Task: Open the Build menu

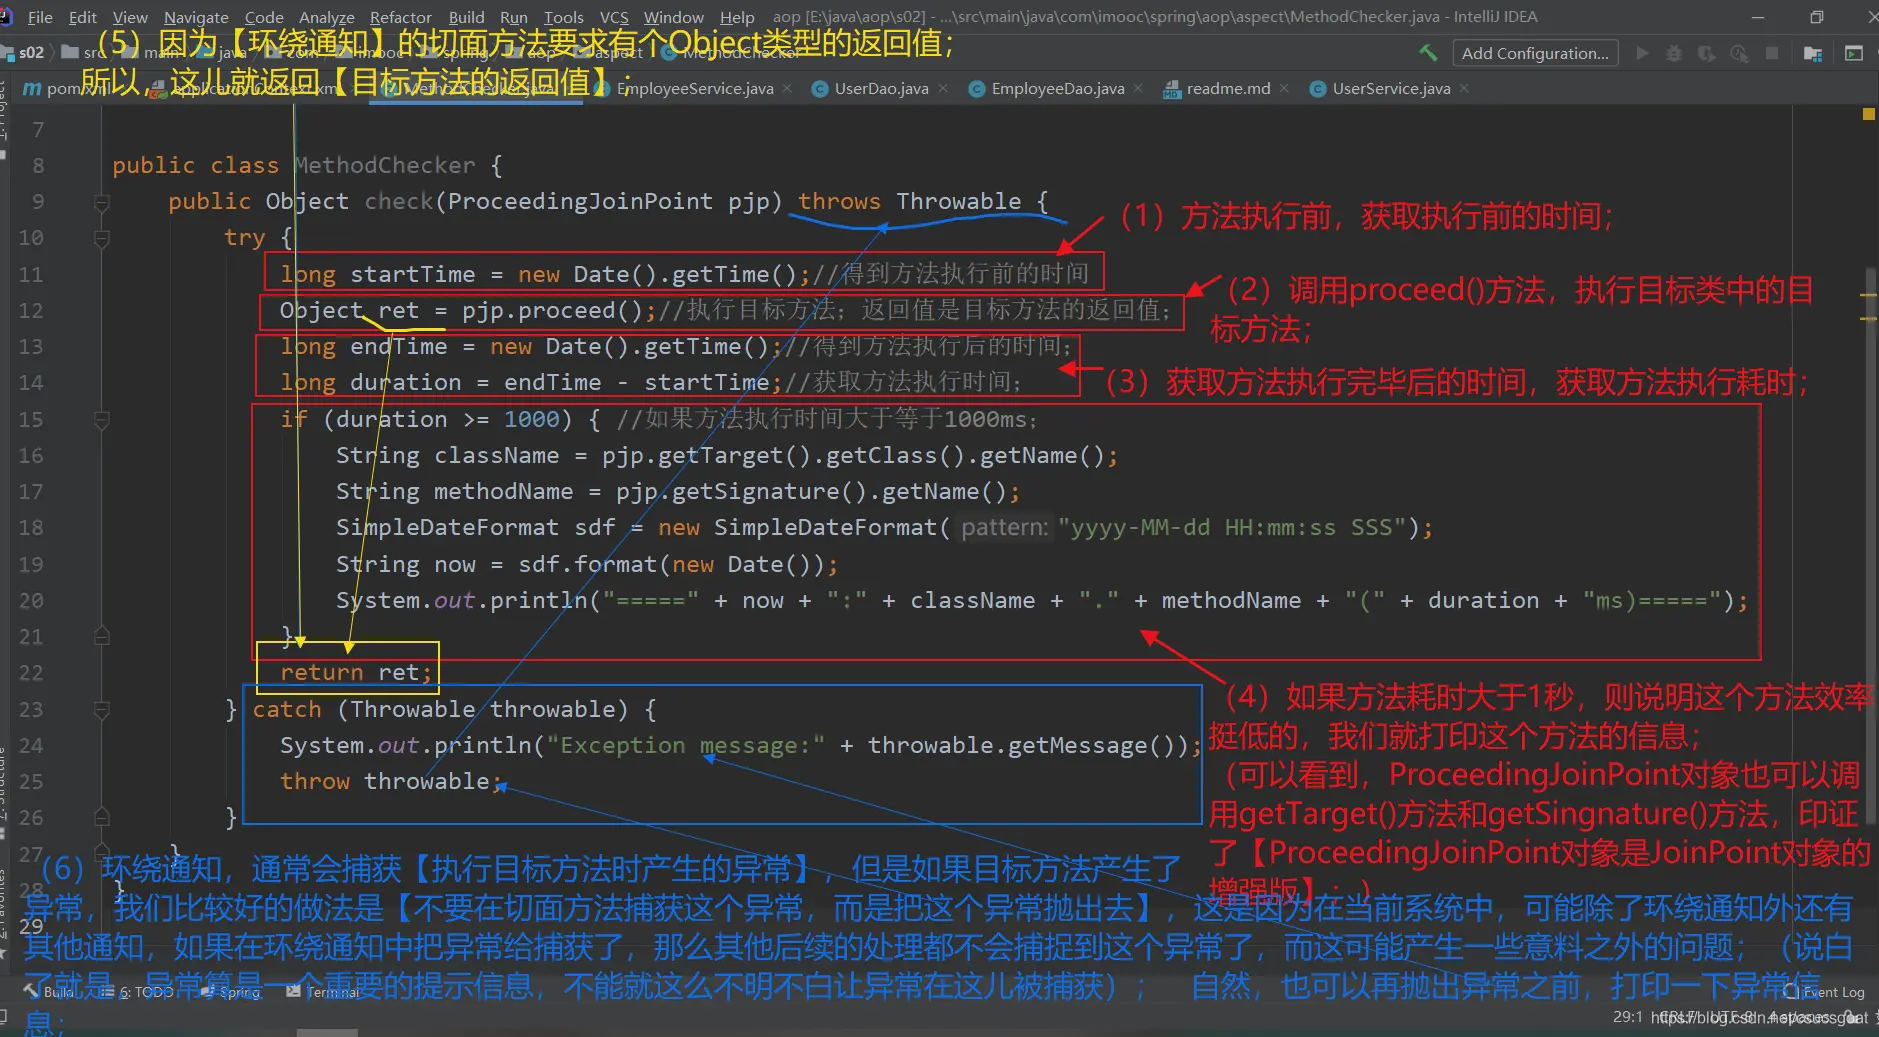Action: 466,17
